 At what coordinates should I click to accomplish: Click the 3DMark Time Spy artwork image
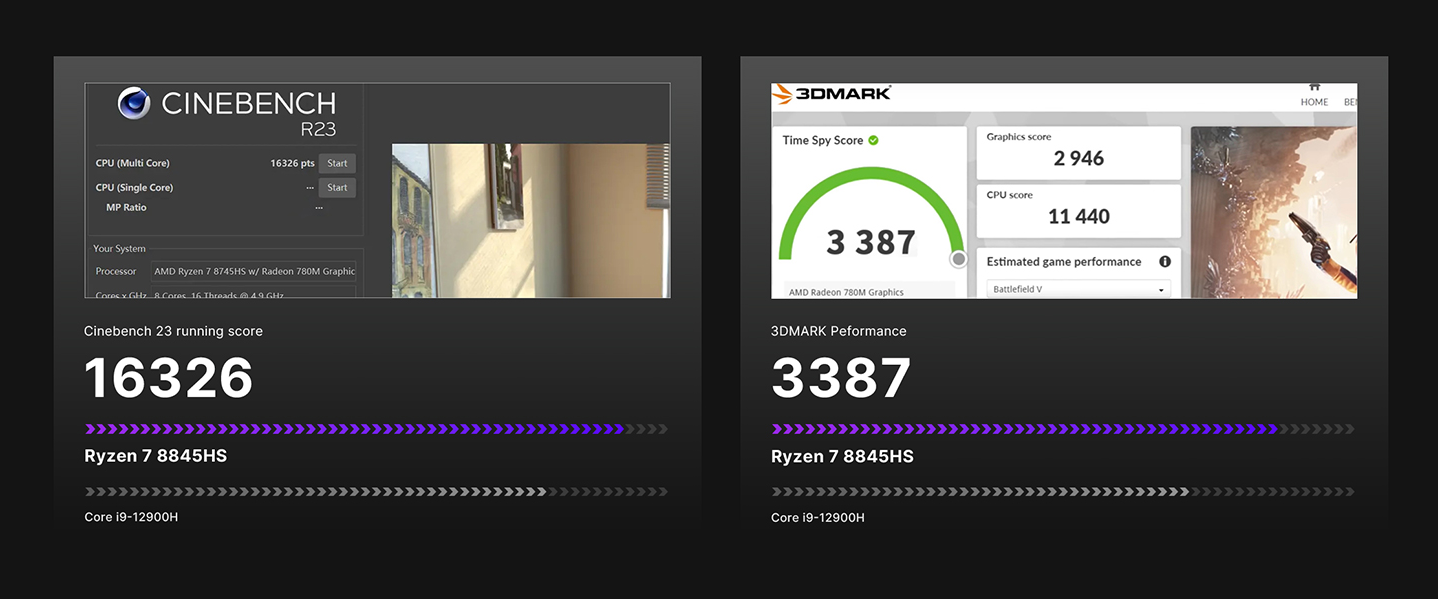click(x=1274, y=212)
